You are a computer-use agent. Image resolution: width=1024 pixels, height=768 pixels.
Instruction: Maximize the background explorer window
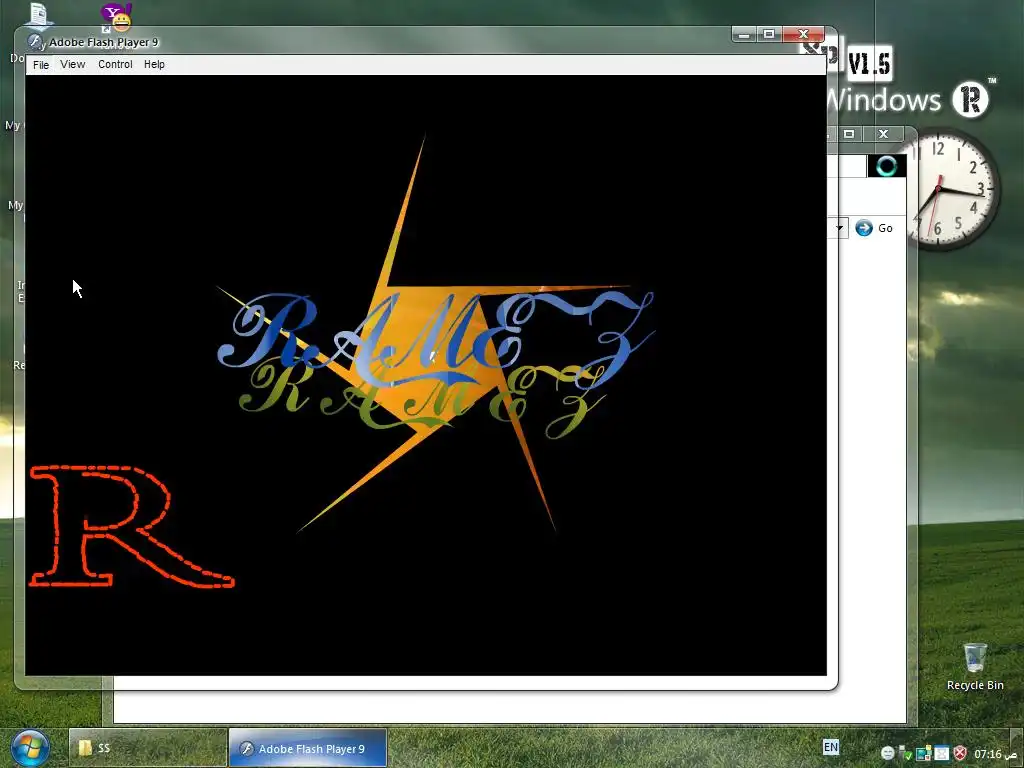pyautogui.click(x=849, y=134)
